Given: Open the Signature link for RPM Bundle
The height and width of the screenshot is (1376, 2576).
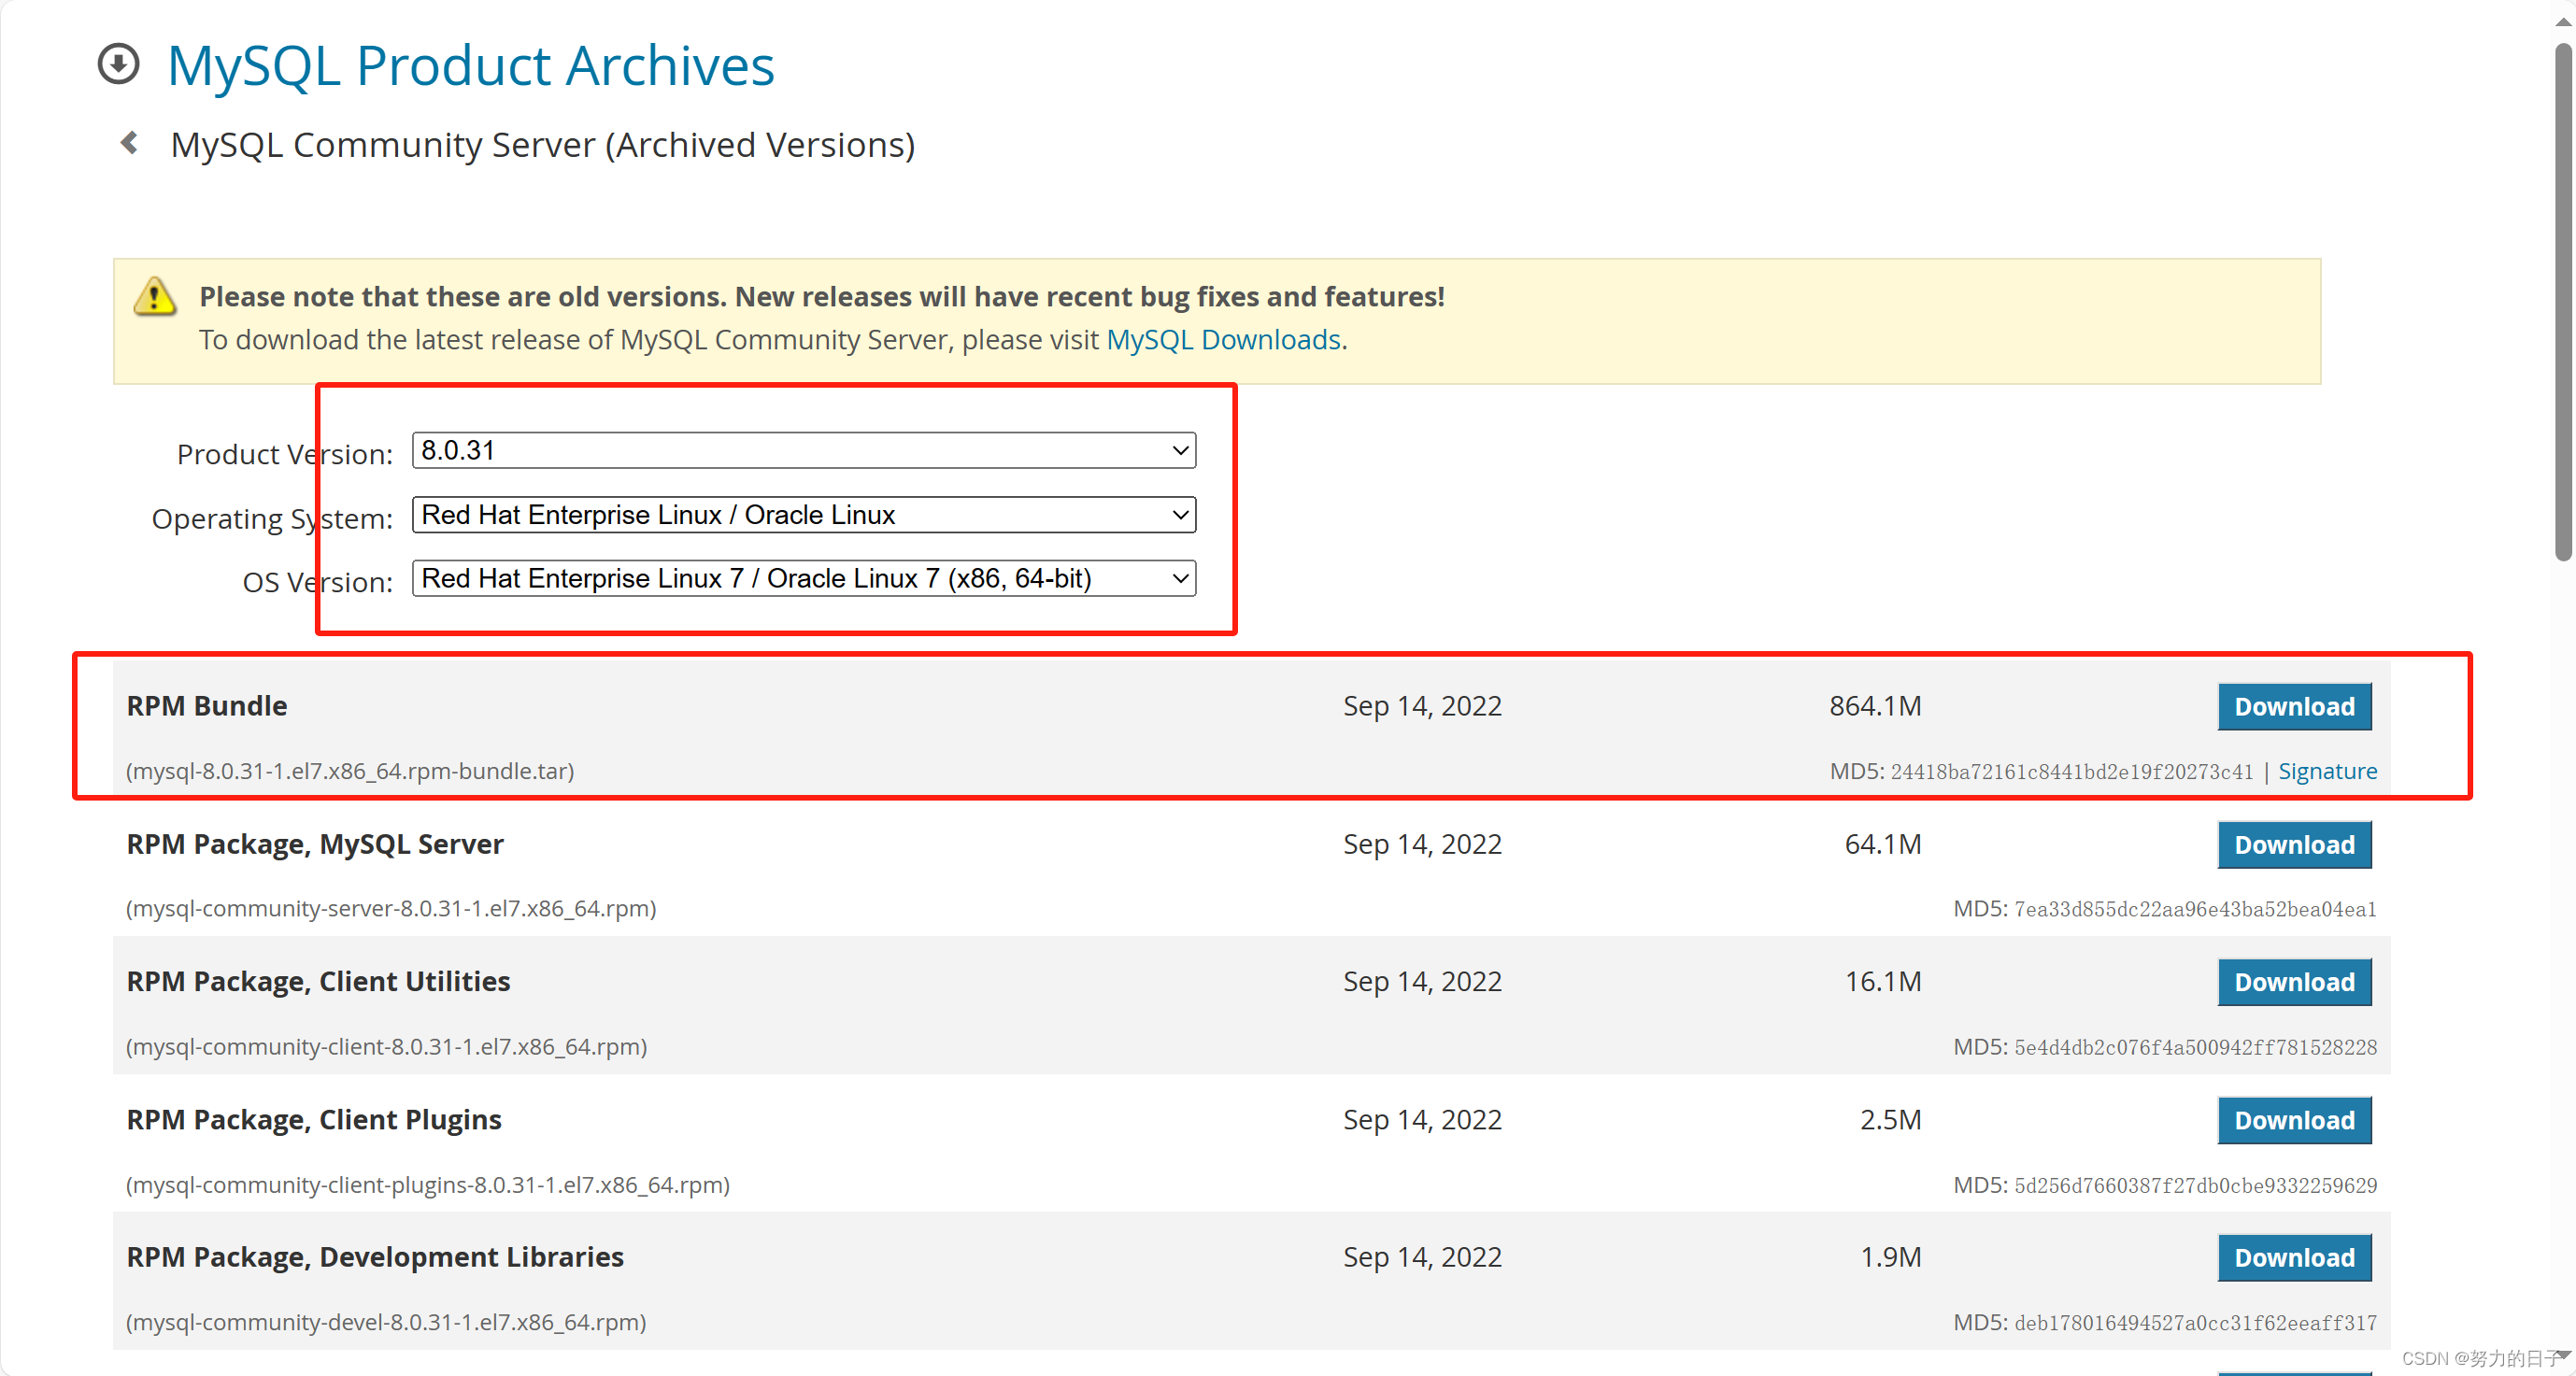Looking at the screenshot, I should coord(2327,771).
